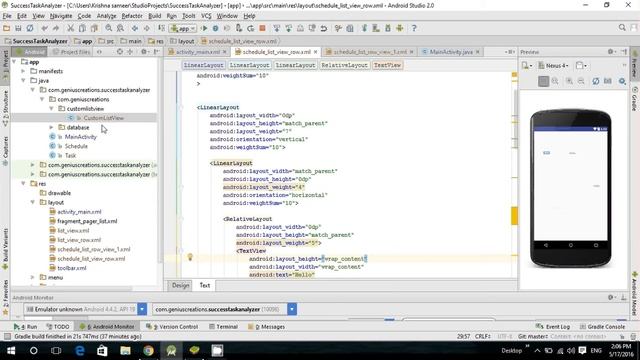640x360 pixels.
Task: Open the process selector dropdown arrow
Action: click(x=292, y=309)
